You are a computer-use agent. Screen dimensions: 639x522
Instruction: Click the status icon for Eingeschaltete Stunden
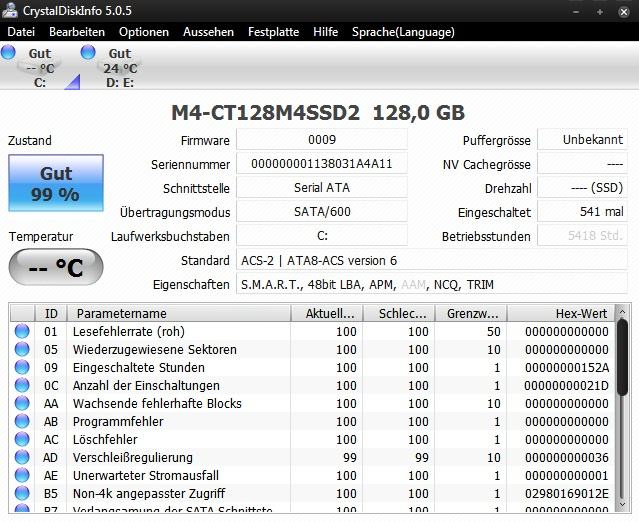tap(22, 367)
